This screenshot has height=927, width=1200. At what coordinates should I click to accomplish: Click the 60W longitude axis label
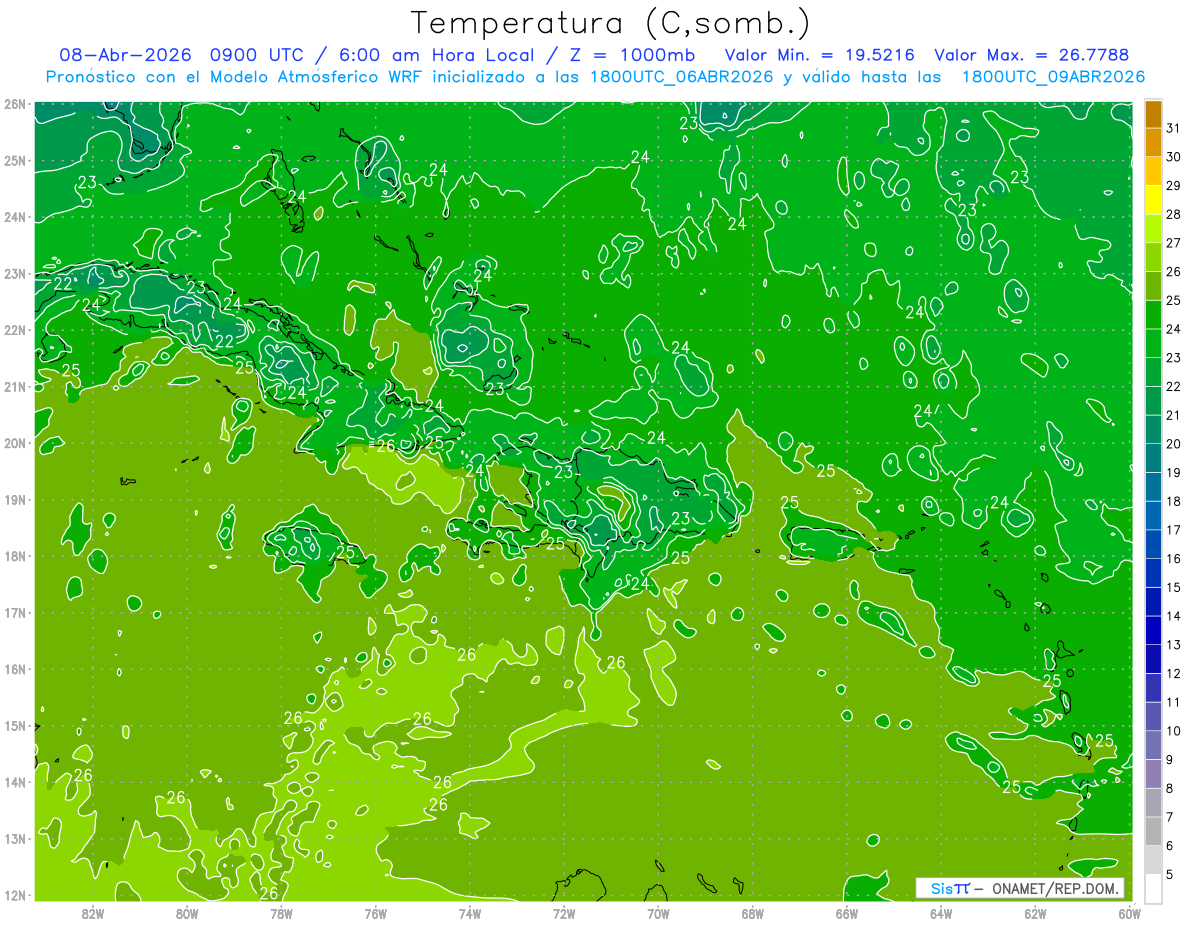coord(1130,913)
